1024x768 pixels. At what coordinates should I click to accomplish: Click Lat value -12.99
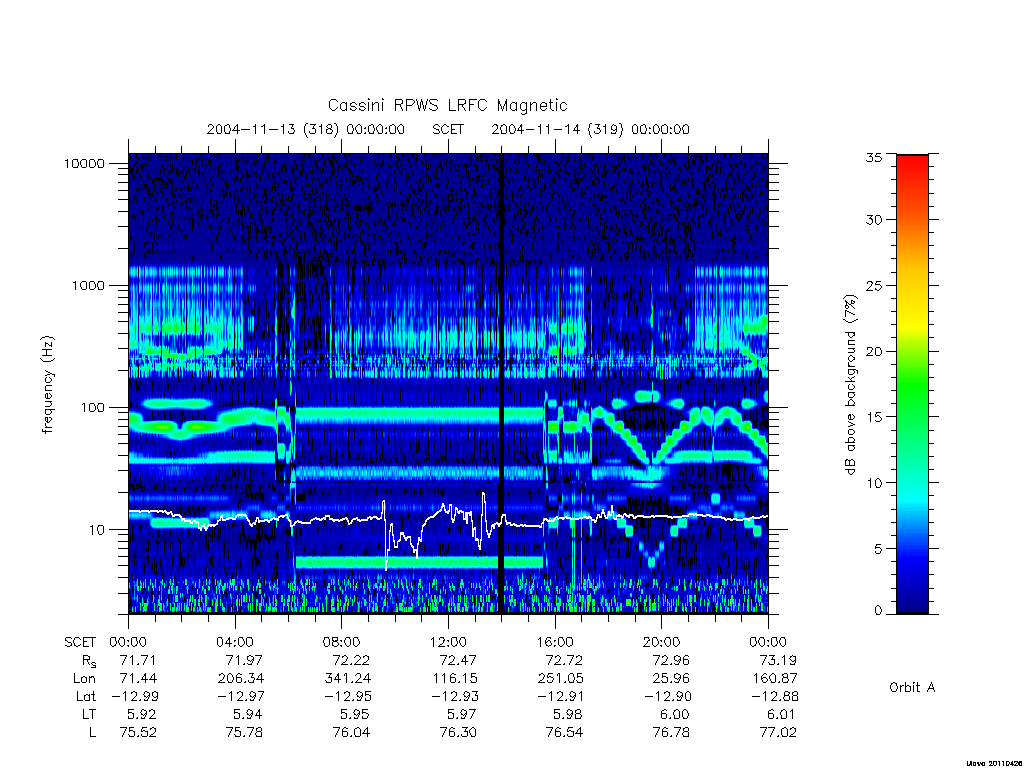[x=134, y=697]
